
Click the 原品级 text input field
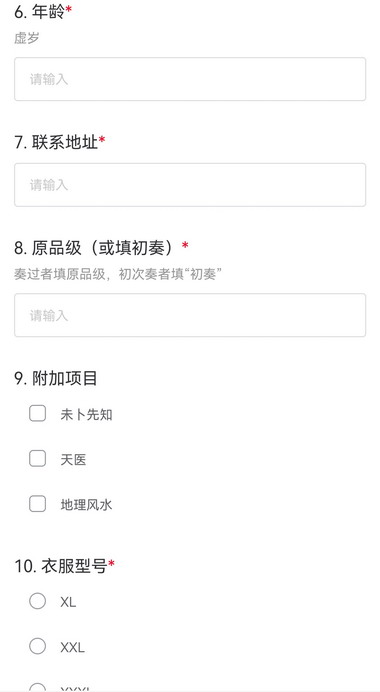click(190, 315)
